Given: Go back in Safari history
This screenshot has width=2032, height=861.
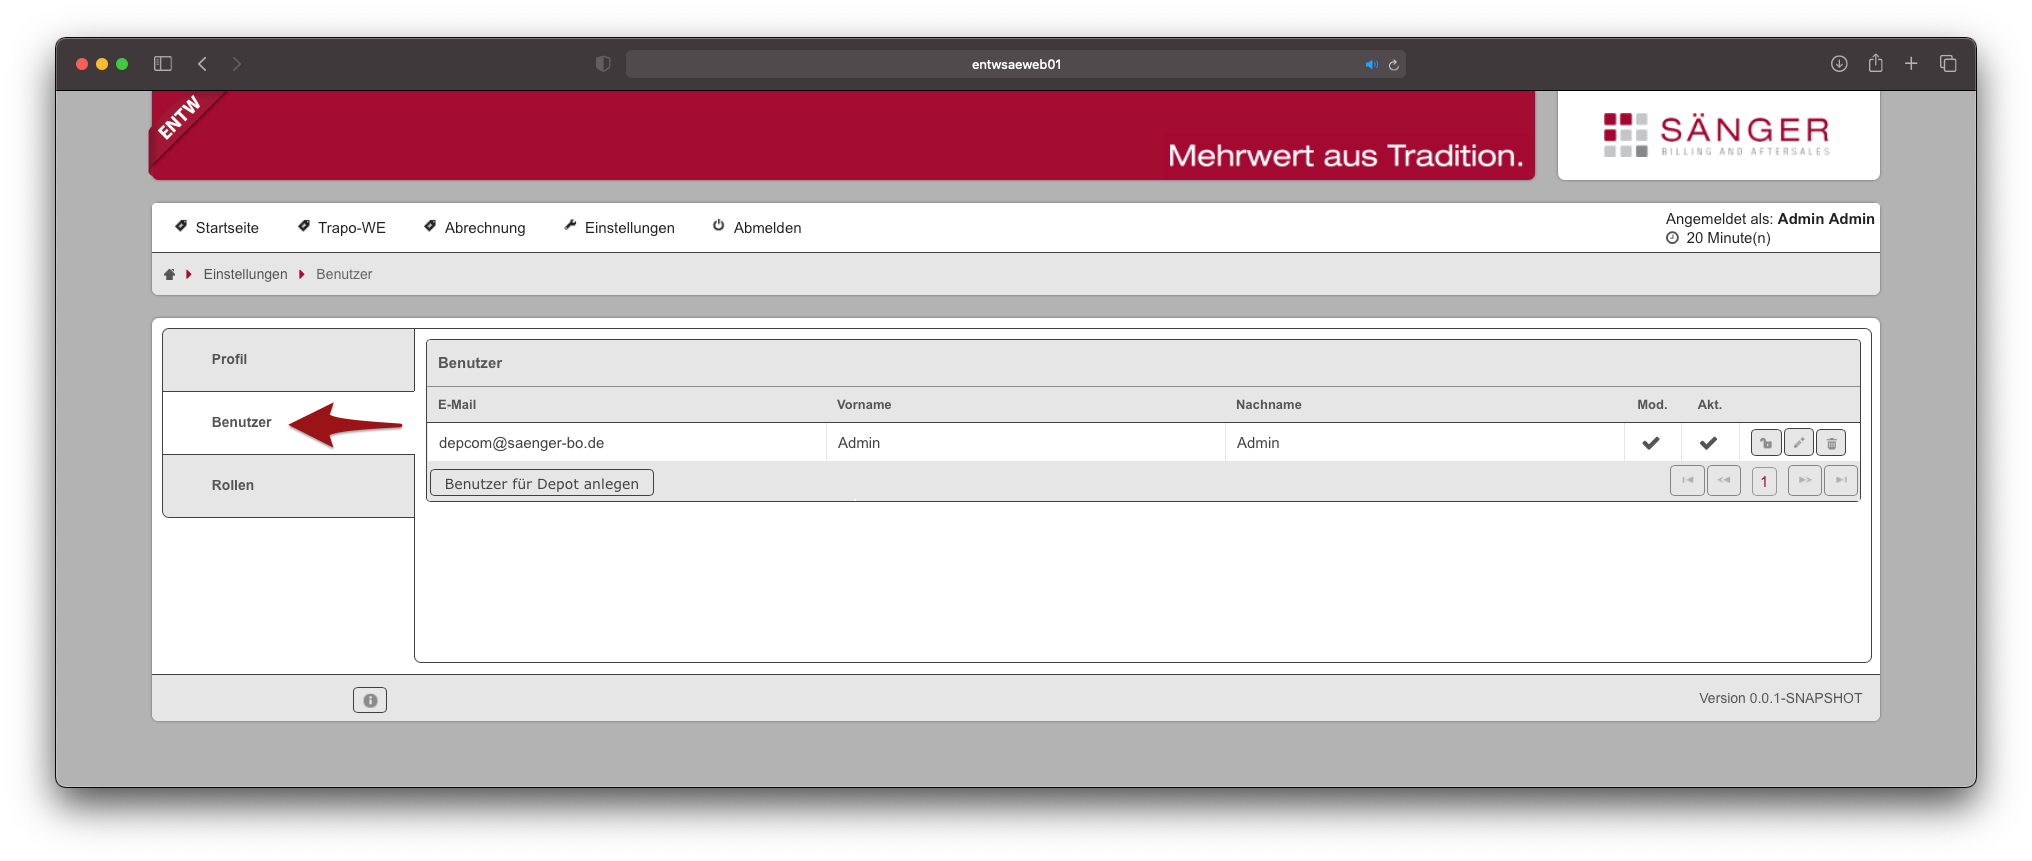Looking at the screenshot, I should (202, 64).
